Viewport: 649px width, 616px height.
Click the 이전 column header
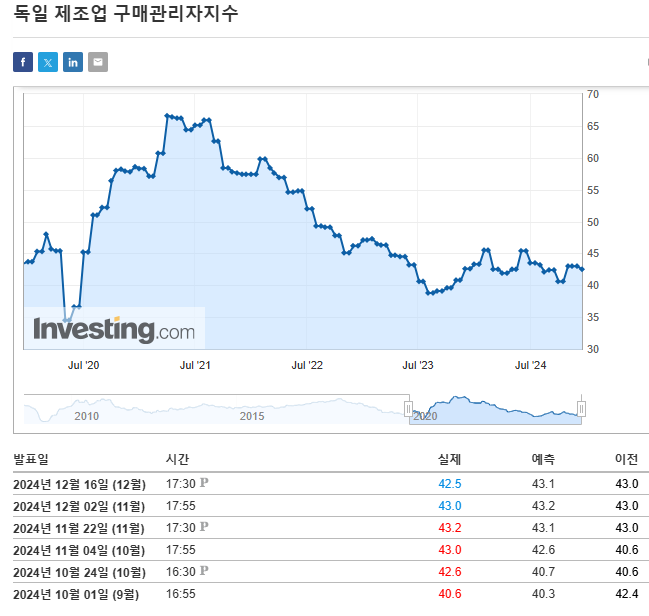pyautogui.click(x=626, y=459)
